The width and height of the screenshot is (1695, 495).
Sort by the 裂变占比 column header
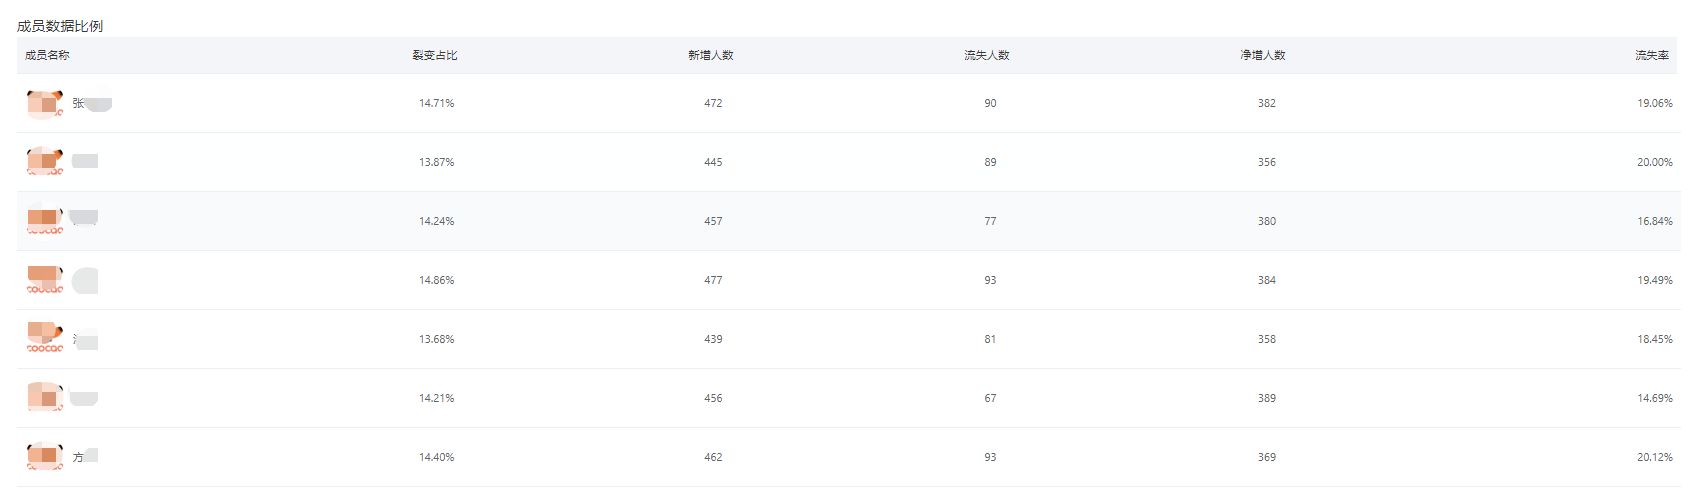click(x=435, y=55)
